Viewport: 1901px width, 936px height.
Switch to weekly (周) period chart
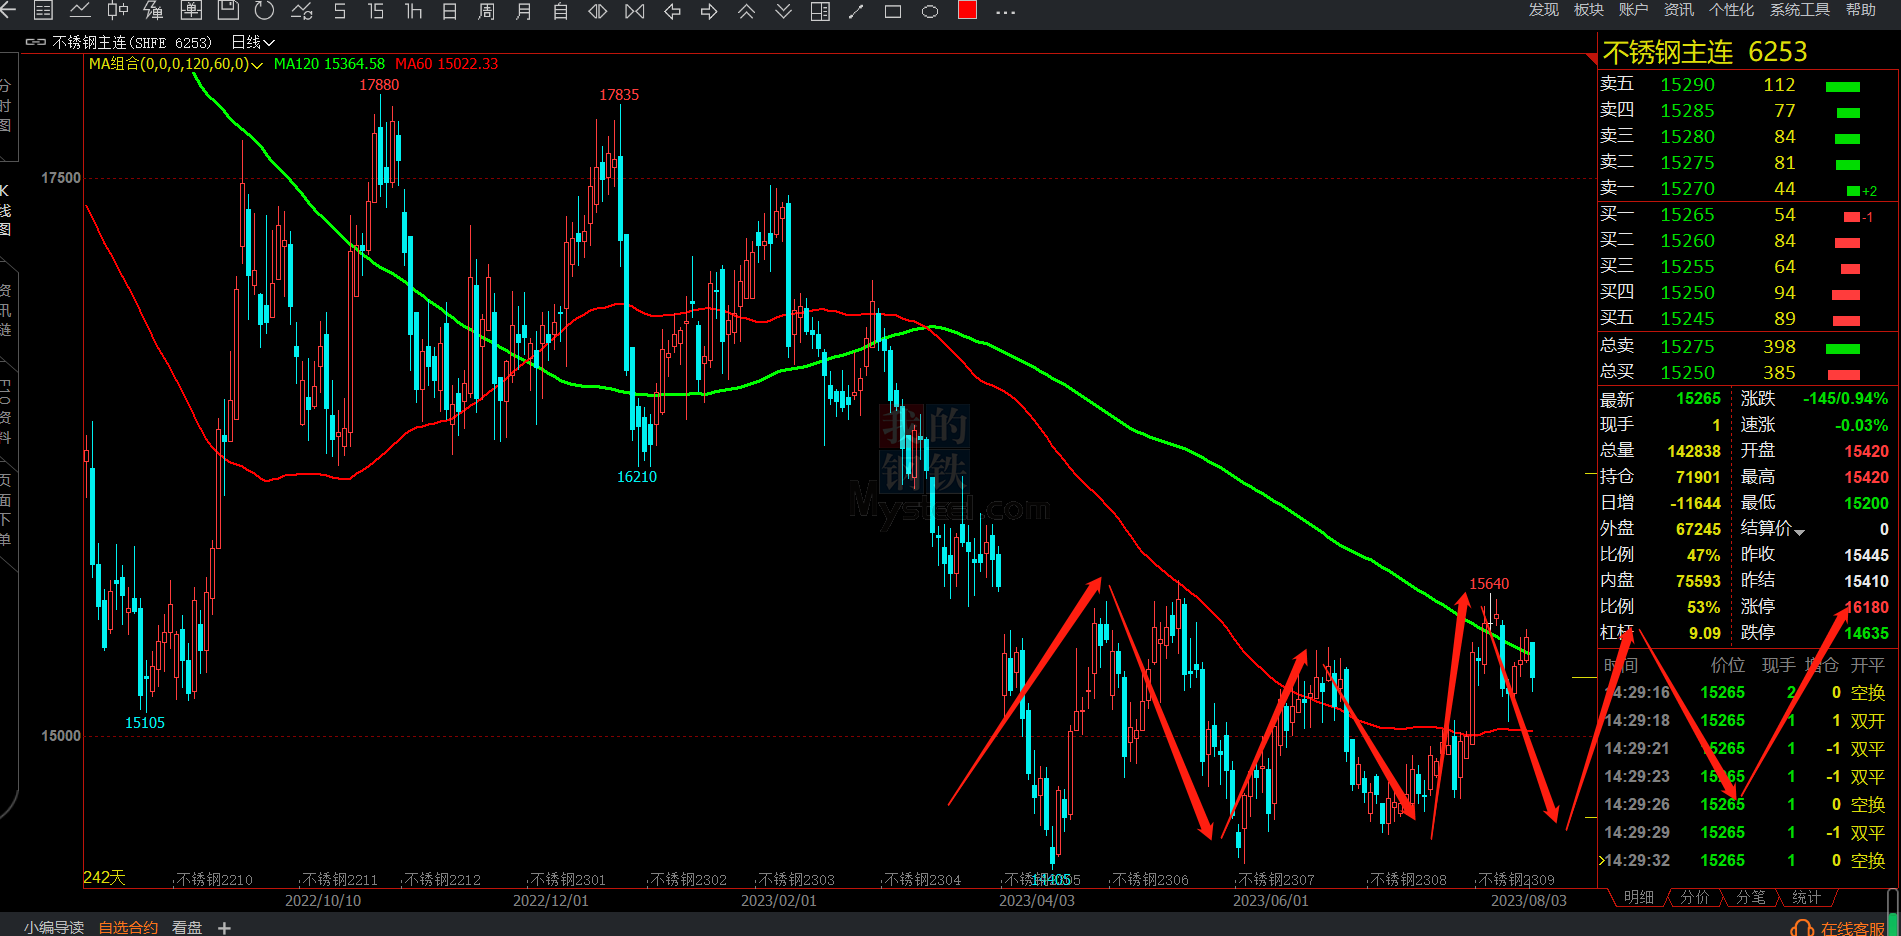pyautogui.click(x=486, y=11)
